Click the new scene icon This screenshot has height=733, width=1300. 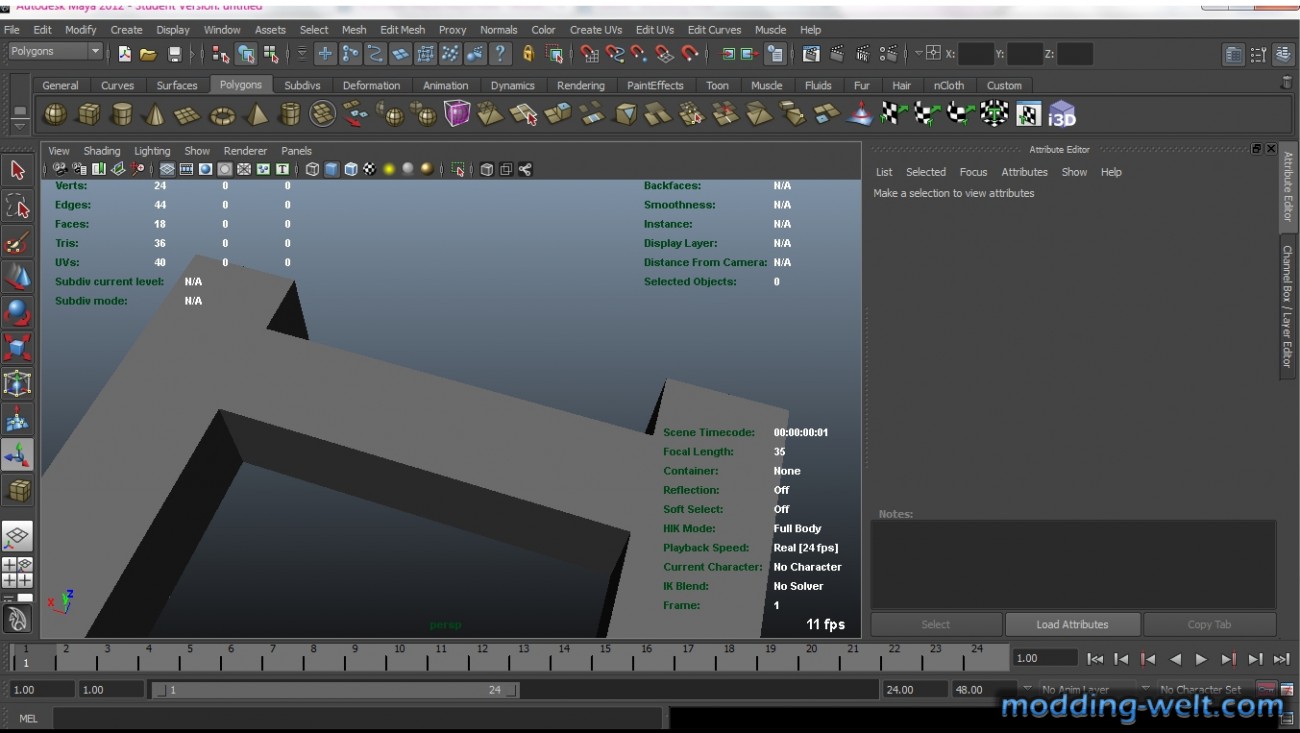pyautogui.click(x=124, y=54)
